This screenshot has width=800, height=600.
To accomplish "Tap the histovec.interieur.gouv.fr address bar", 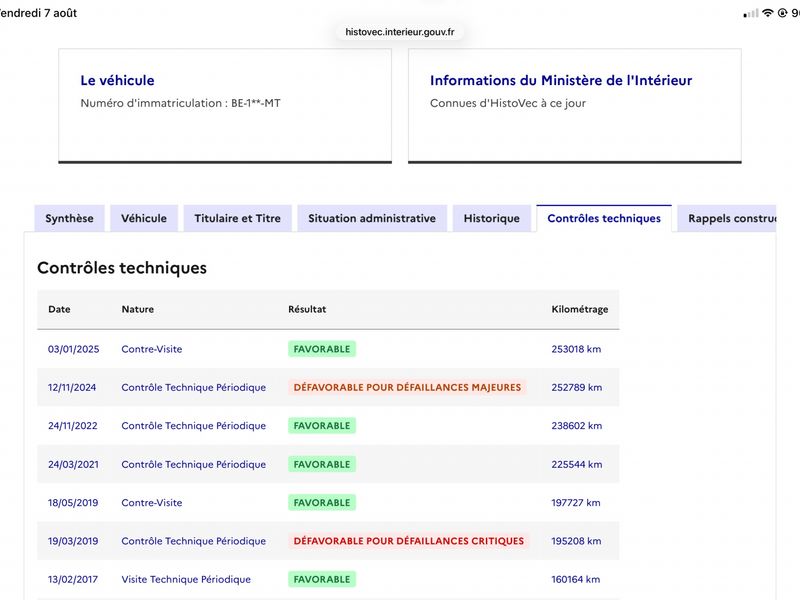I will pos(399,32).
